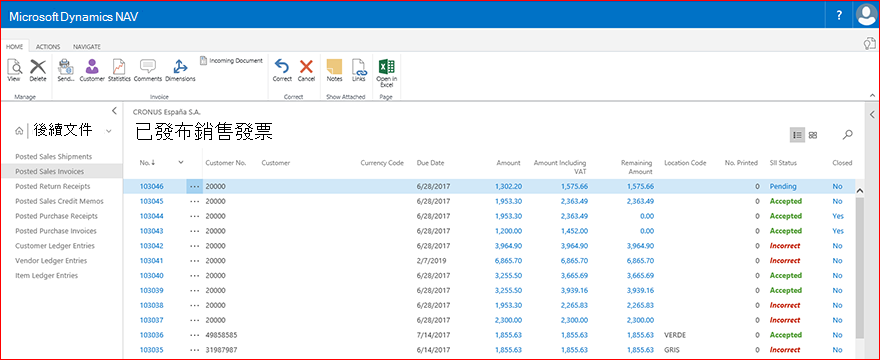Open invoice 103044 link
The height and width of the screenshot is (360, 880).
152,216
